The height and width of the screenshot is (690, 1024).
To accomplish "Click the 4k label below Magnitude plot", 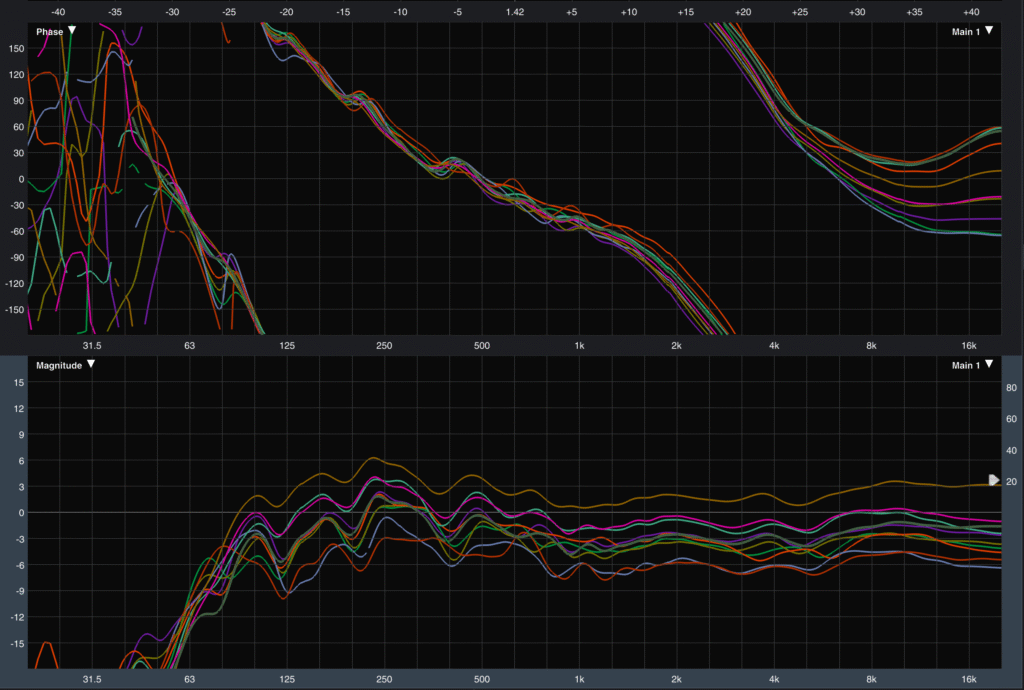I will click(x=774, y=680).
